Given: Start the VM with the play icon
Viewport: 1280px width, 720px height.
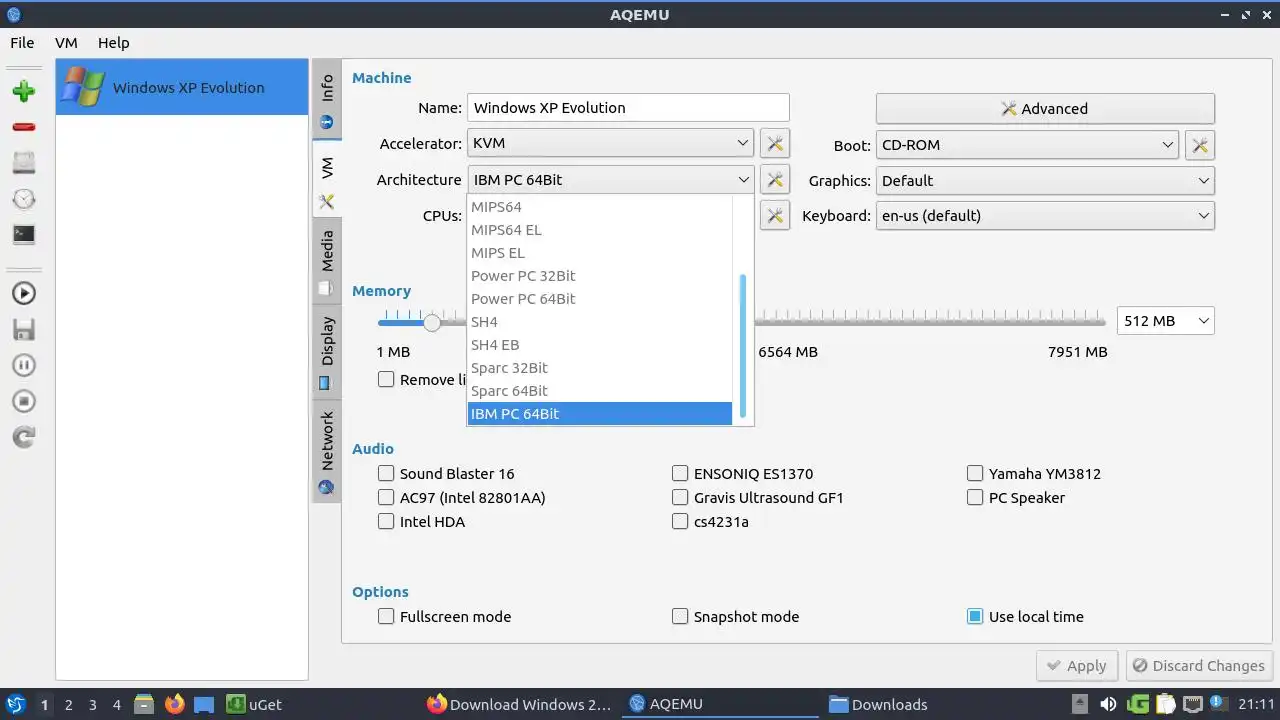Looking at the screenshot, I should [24, 293].
